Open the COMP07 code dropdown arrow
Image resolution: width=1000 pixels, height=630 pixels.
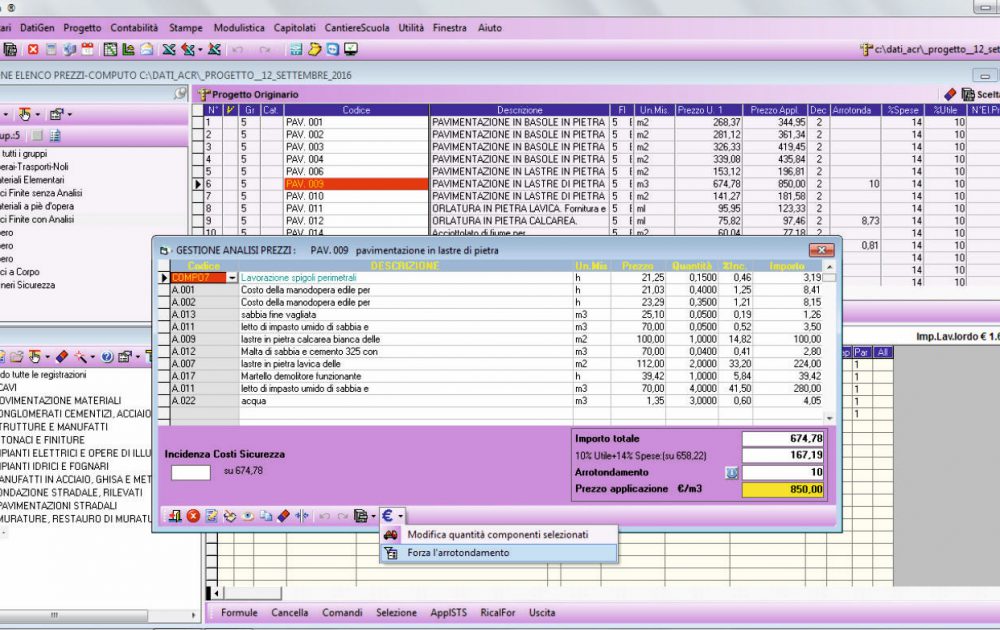232,278
